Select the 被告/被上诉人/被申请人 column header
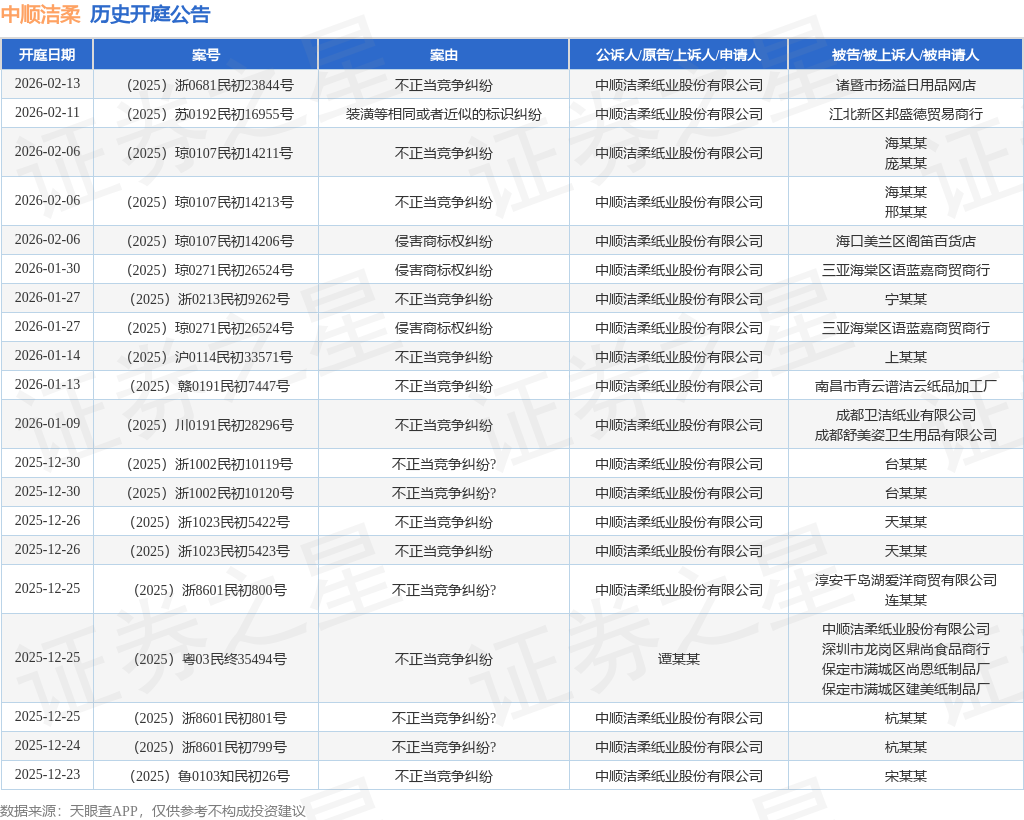Viewport: 1024px width, 820px height. click(x=905, y=55)
